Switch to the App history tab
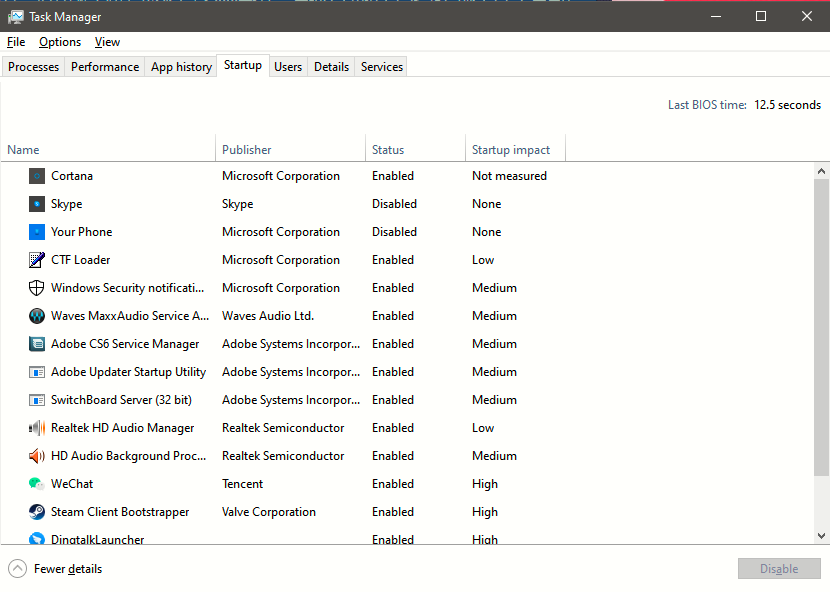This screenshot has width=830, height=592. click(x=181, y=67)
